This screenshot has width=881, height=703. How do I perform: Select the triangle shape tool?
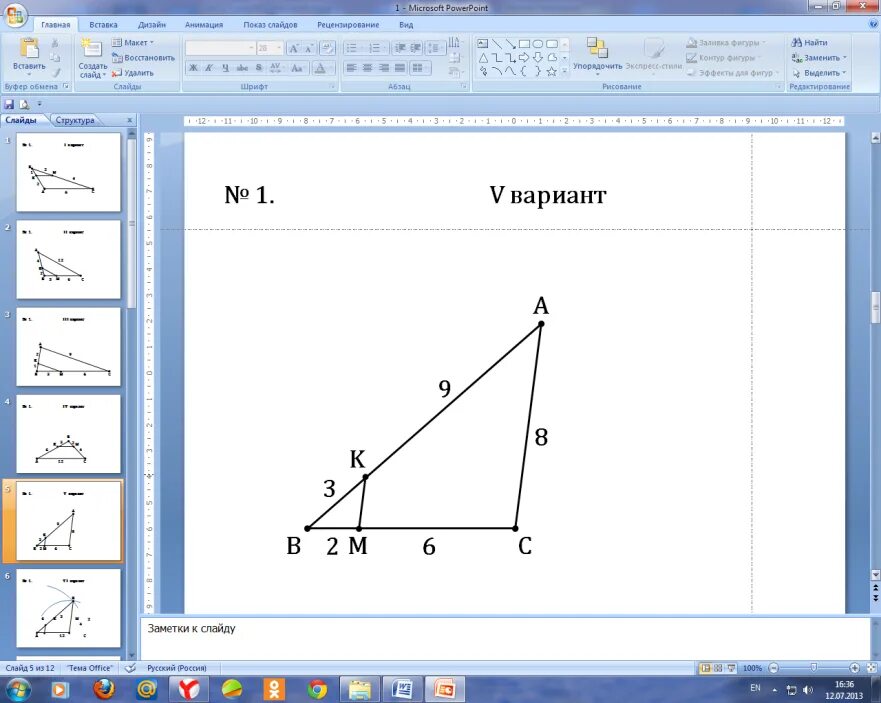[x=483, y=58]
